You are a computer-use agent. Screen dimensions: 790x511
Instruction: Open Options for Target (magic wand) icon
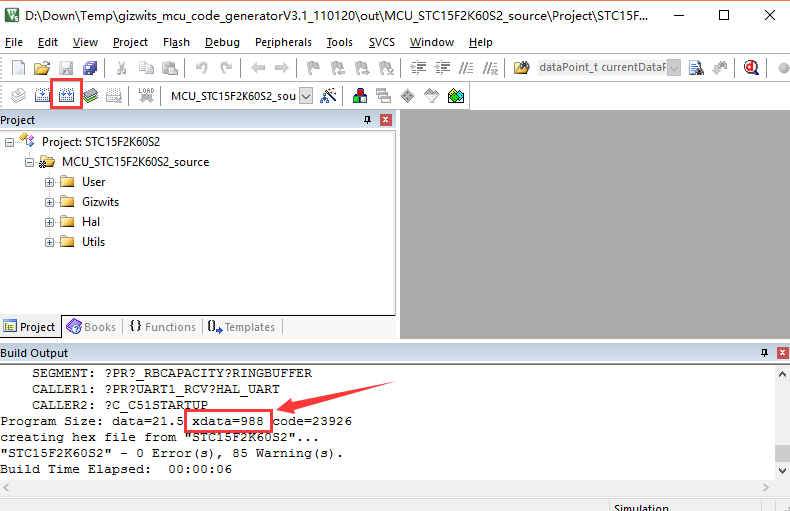[328, 96]
